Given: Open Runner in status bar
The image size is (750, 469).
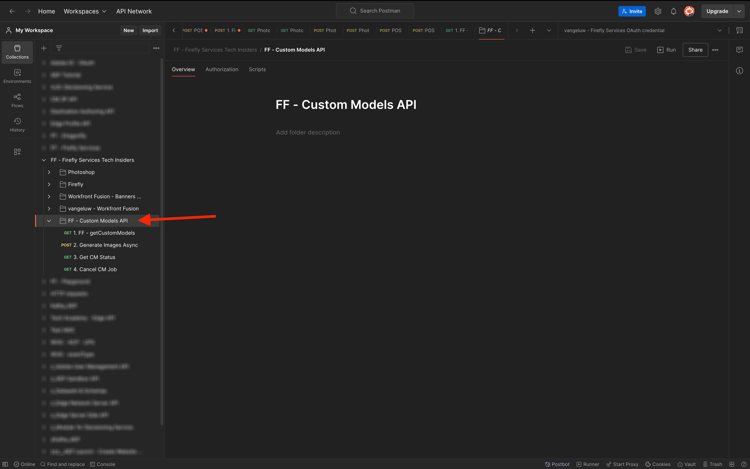Looking at the screenshot, I should [588, 464].
